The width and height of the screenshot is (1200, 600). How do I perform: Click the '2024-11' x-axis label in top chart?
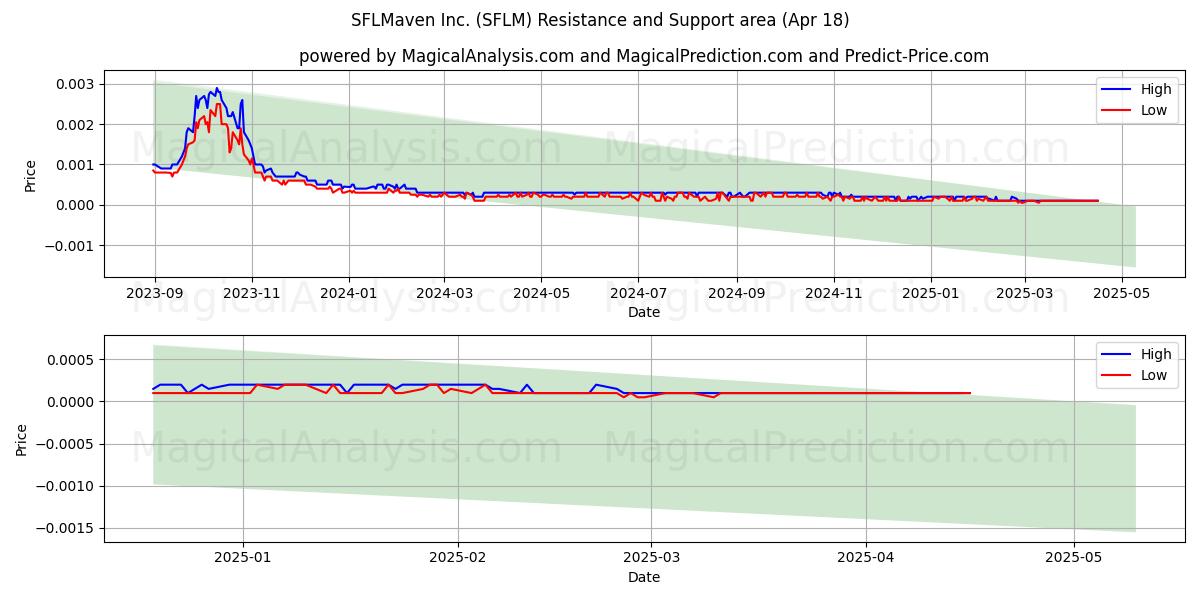pyautogui.click(x=834, y=293)
